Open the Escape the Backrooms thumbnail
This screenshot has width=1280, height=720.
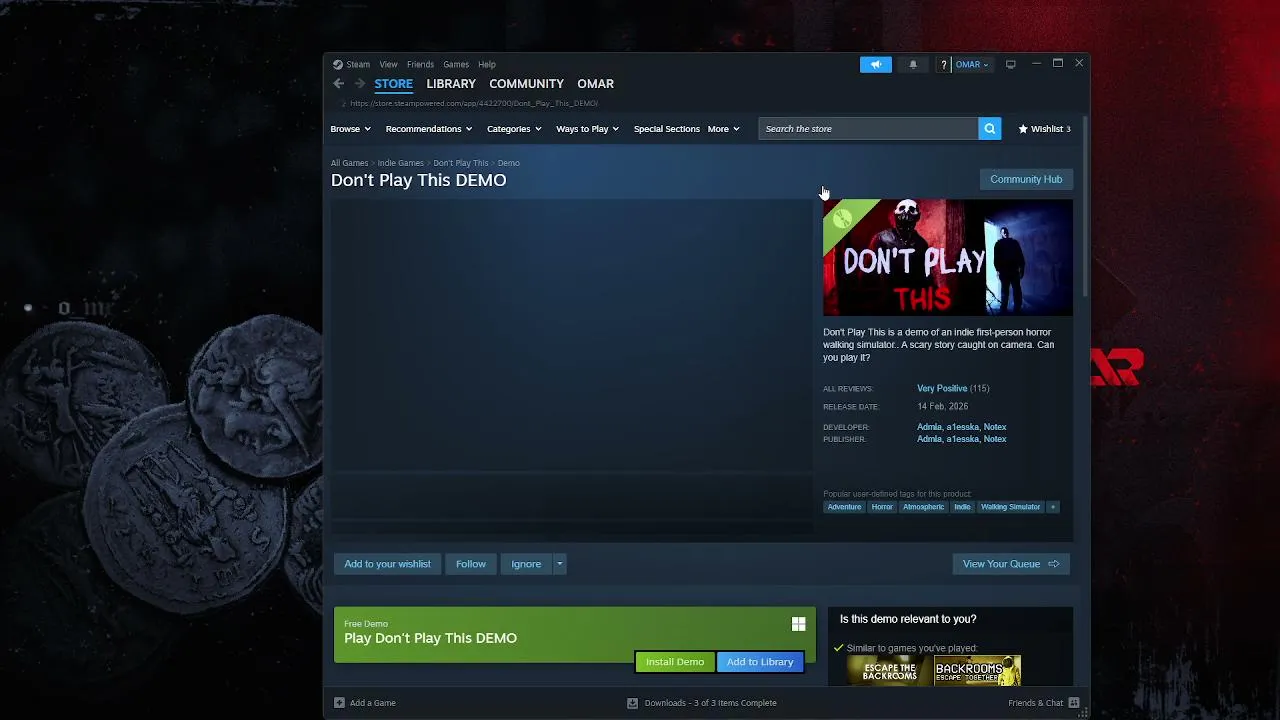[889, 671]
